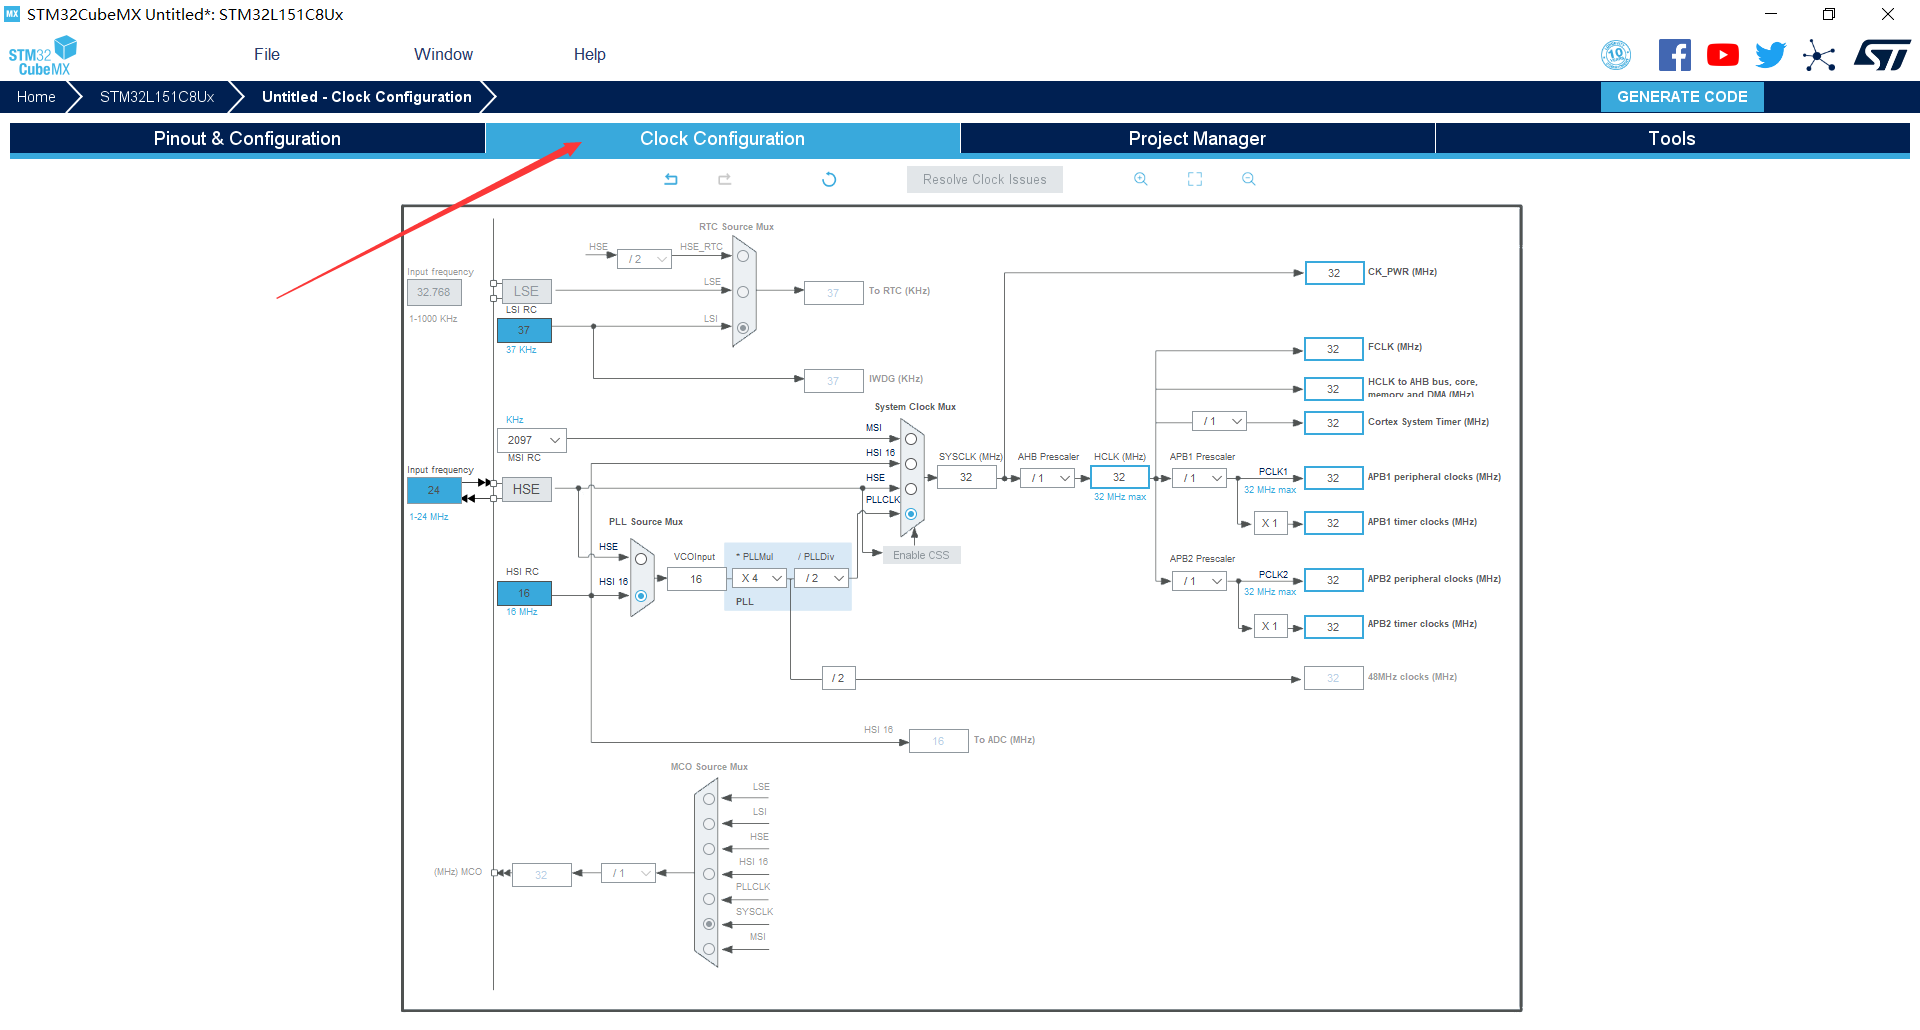
Task: Select HSE in System Clock Mux
Action: pyautogui.click(x=911, y=489)
